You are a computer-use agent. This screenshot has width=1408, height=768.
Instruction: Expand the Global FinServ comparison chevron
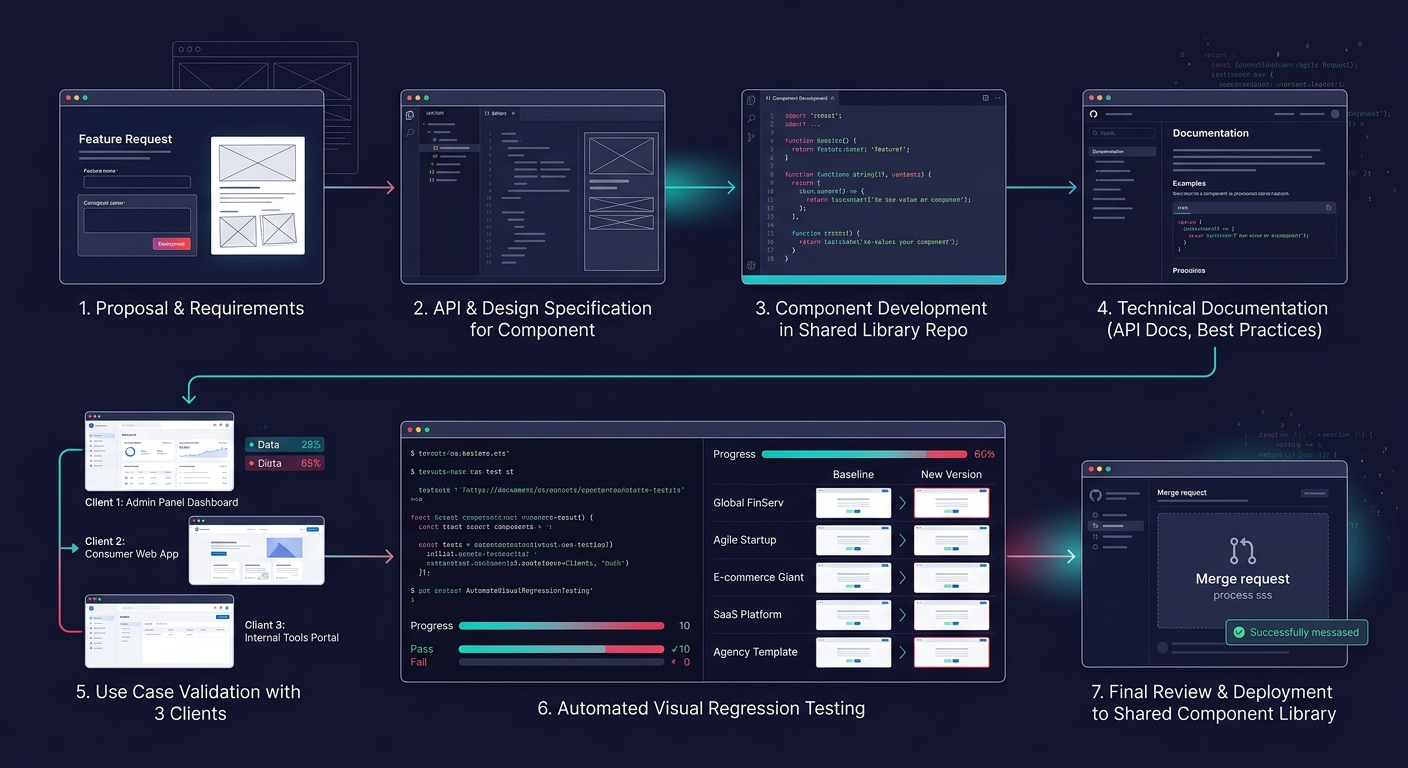(x=902, y=503)
